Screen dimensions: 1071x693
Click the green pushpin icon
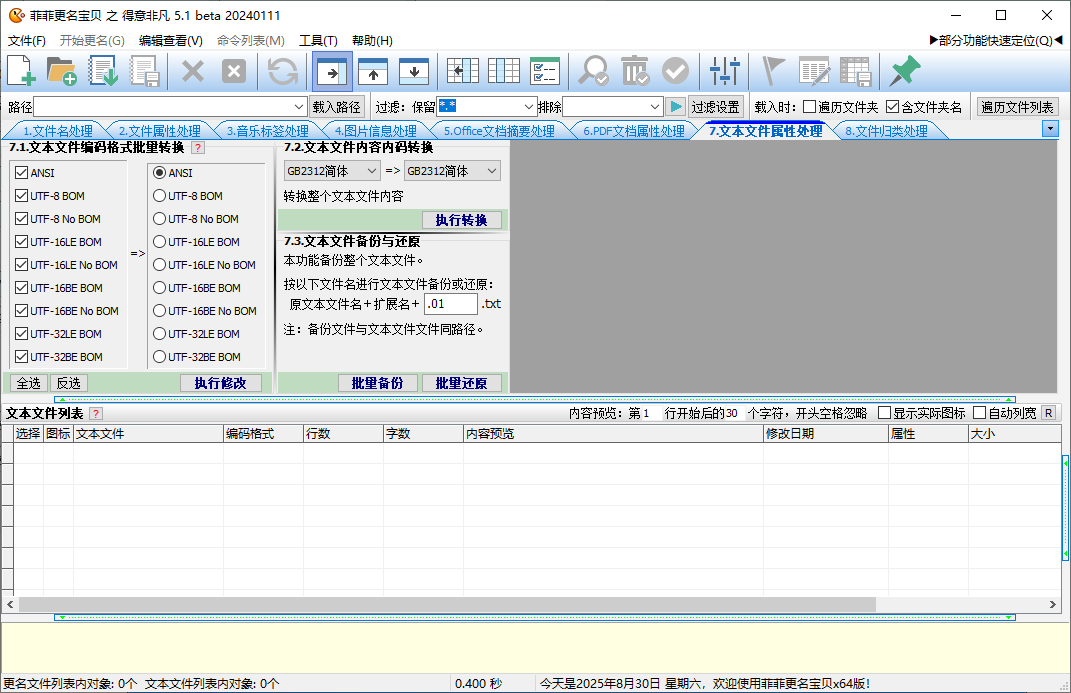click(904, 71)
